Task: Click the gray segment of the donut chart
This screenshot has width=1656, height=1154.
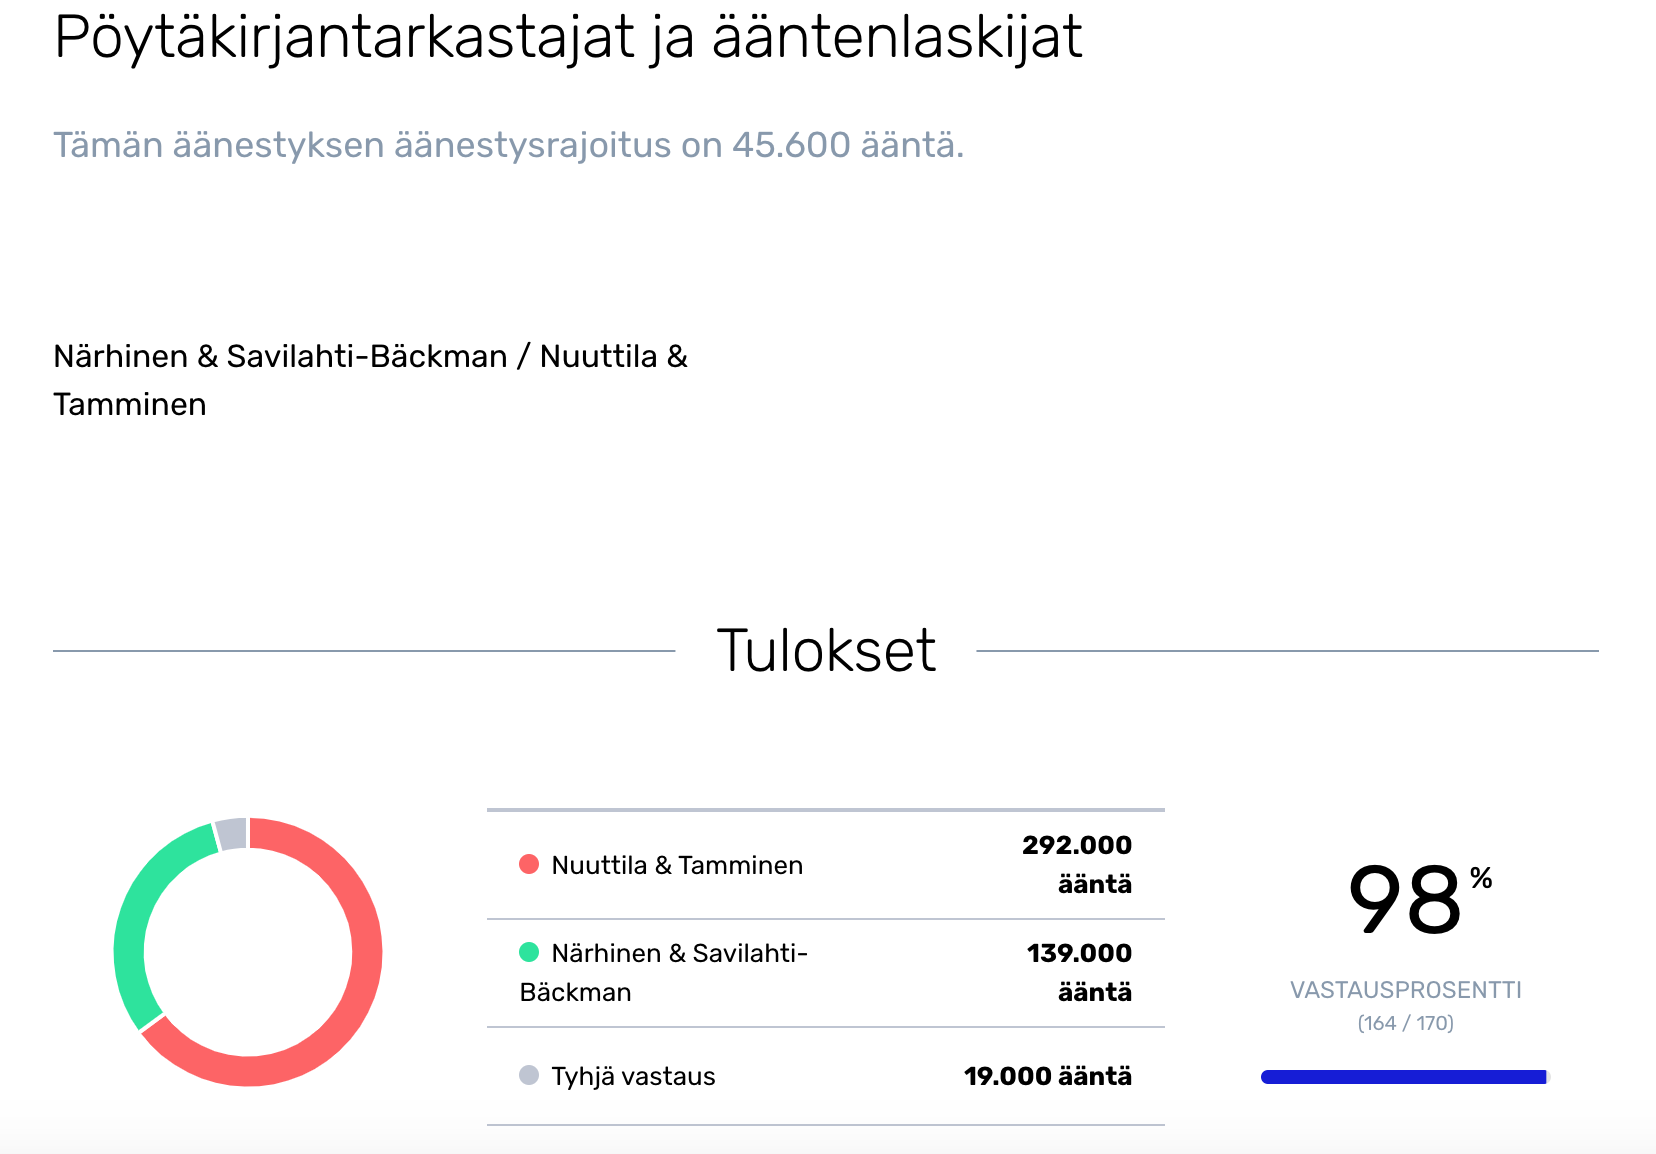Action: click(232, 834)
